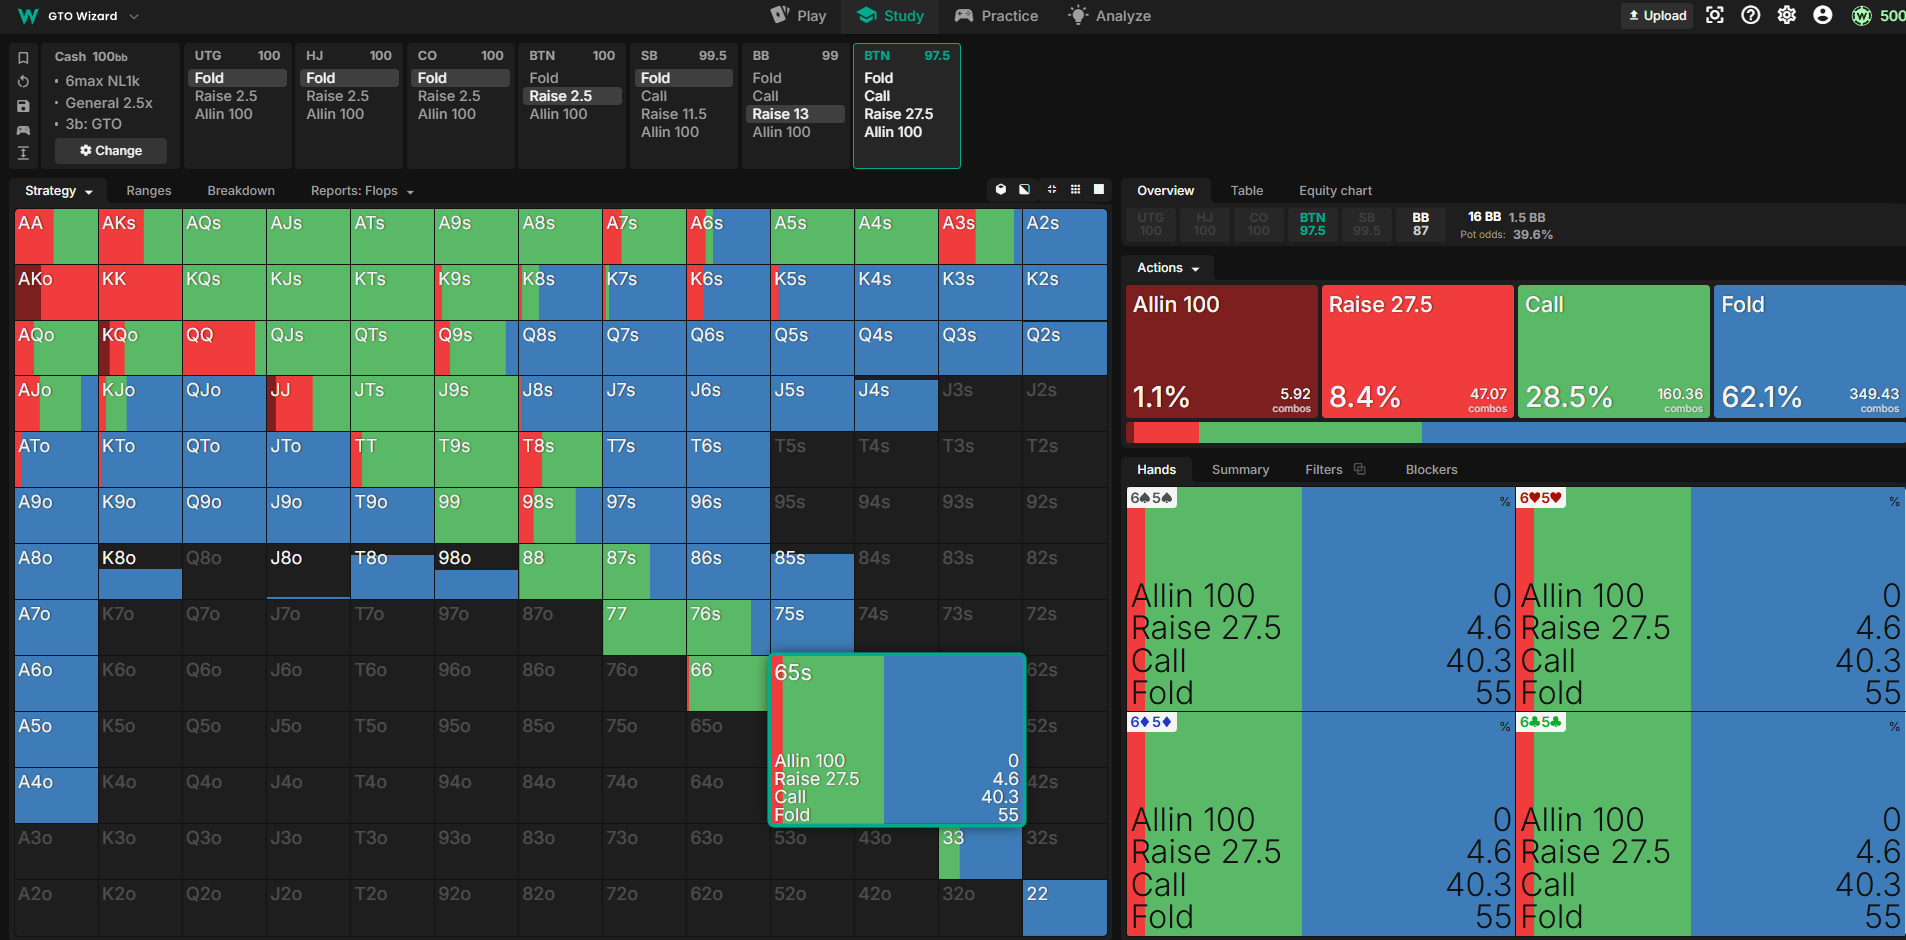This screenshot has width=1906, height=940.
Task: Click the gamepad practice icon
Action: 23,130
